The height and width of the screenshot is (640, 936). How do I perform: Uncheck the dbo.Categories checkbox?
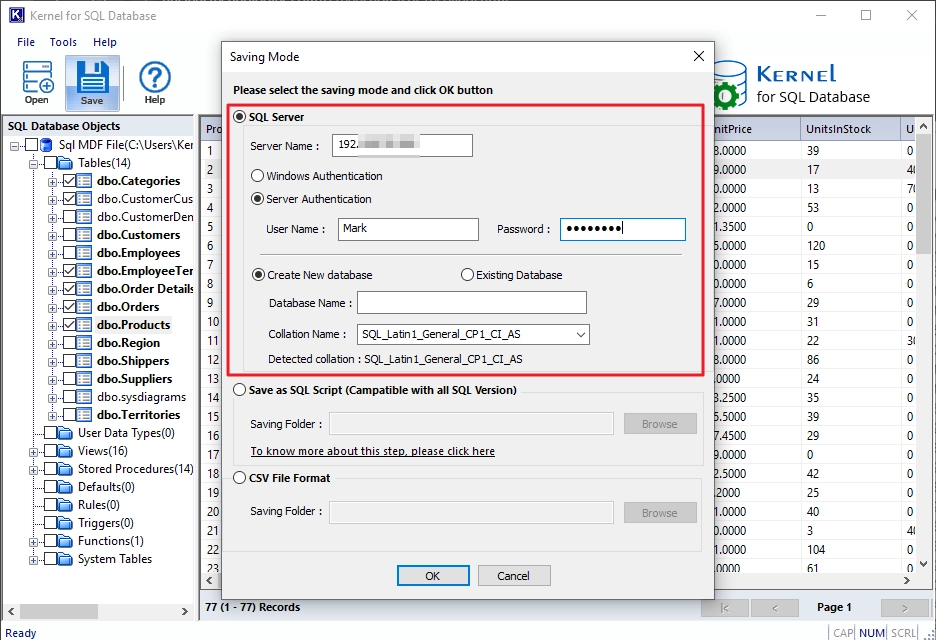tap(69, 181)
